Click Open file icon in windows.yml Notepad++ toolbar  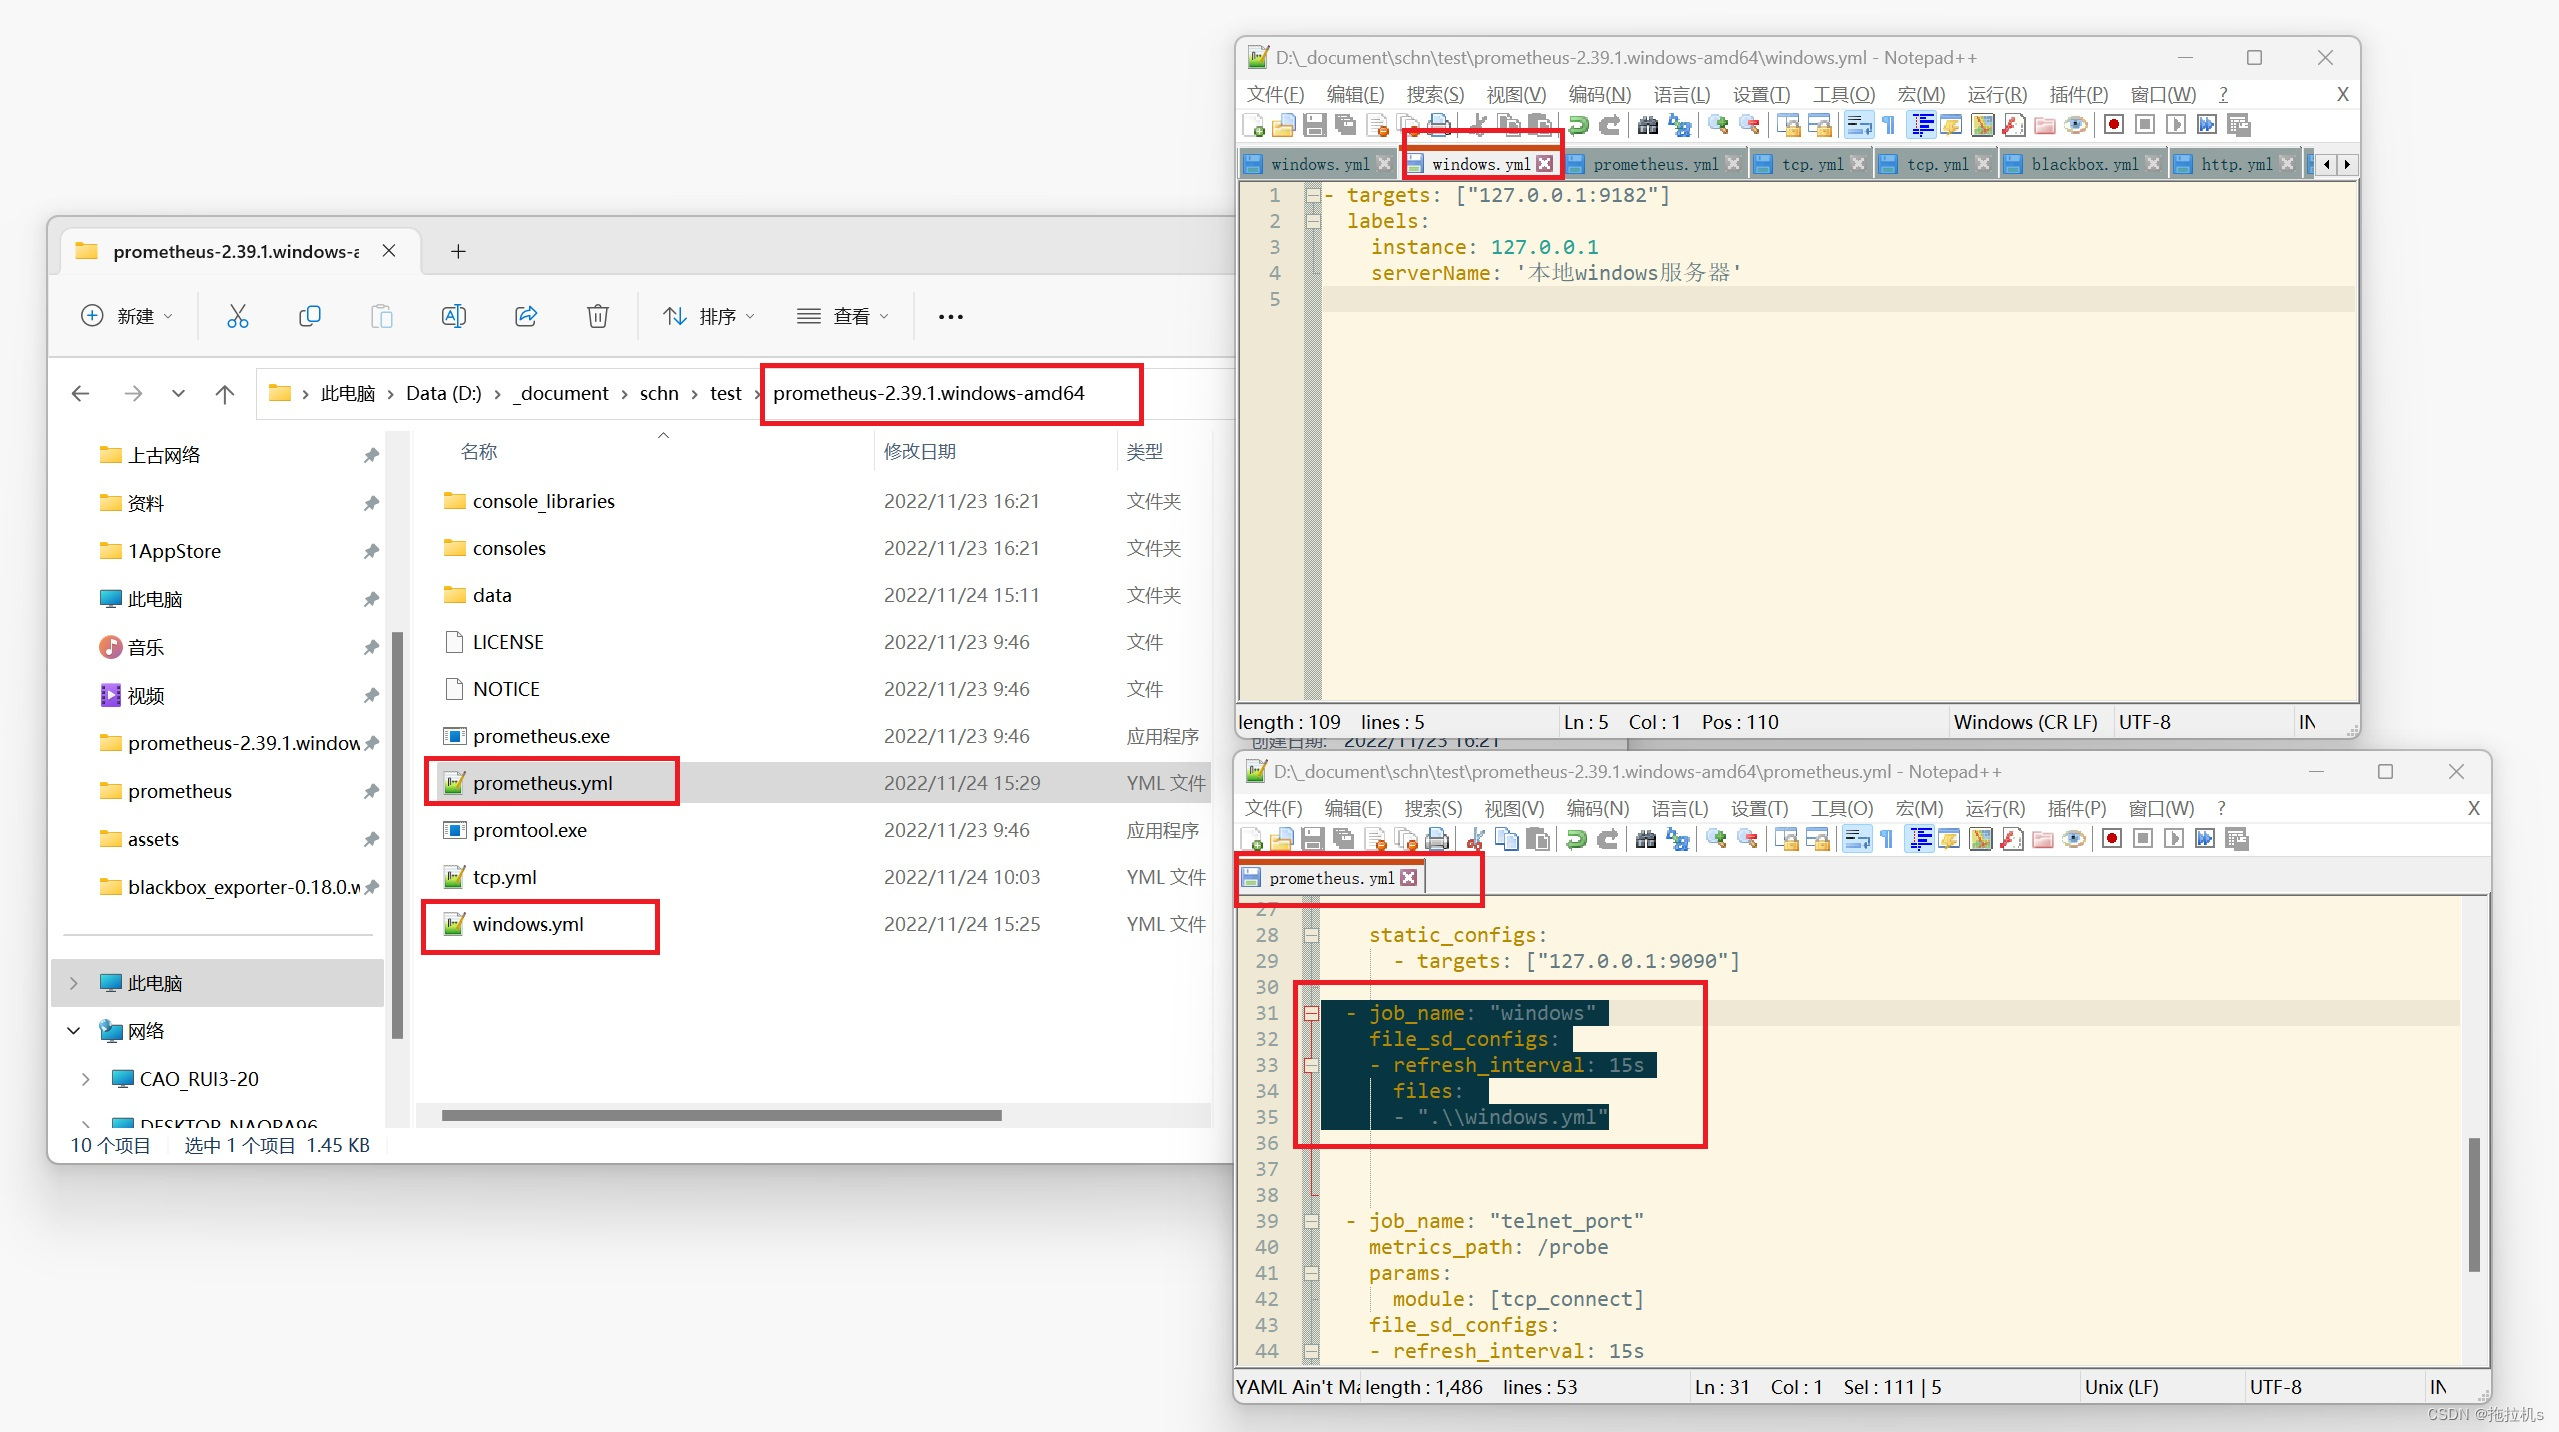pyautogui.click(x=1284, y=125)
